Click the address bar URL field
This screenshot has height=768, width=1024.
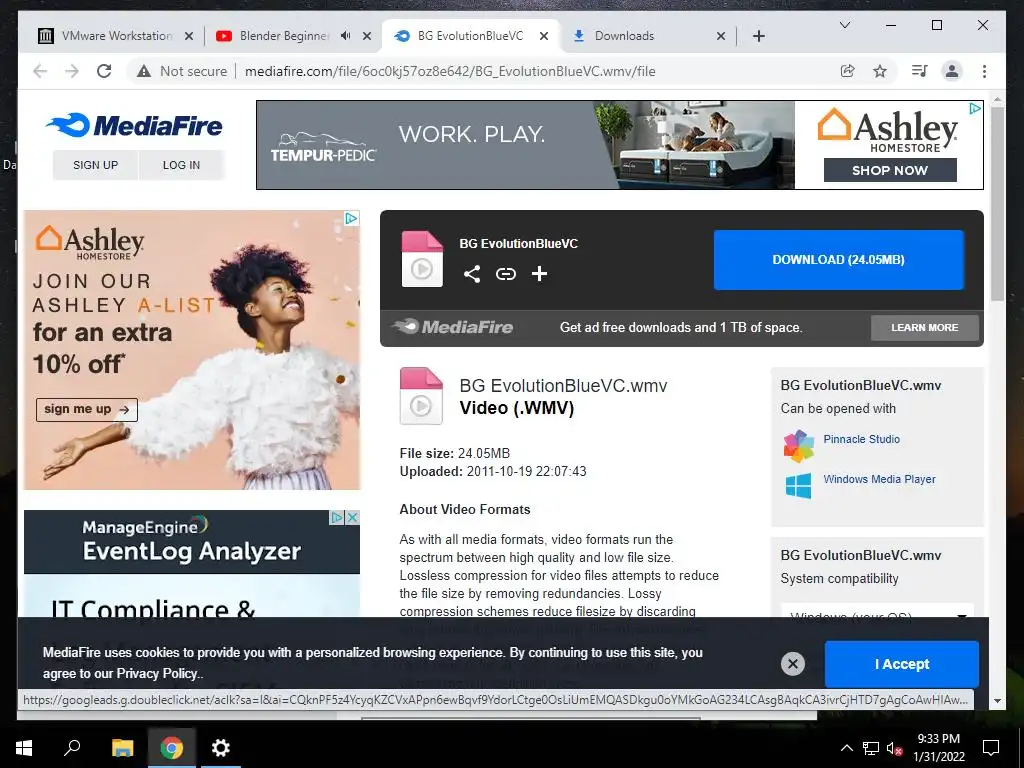coord(450,71)
